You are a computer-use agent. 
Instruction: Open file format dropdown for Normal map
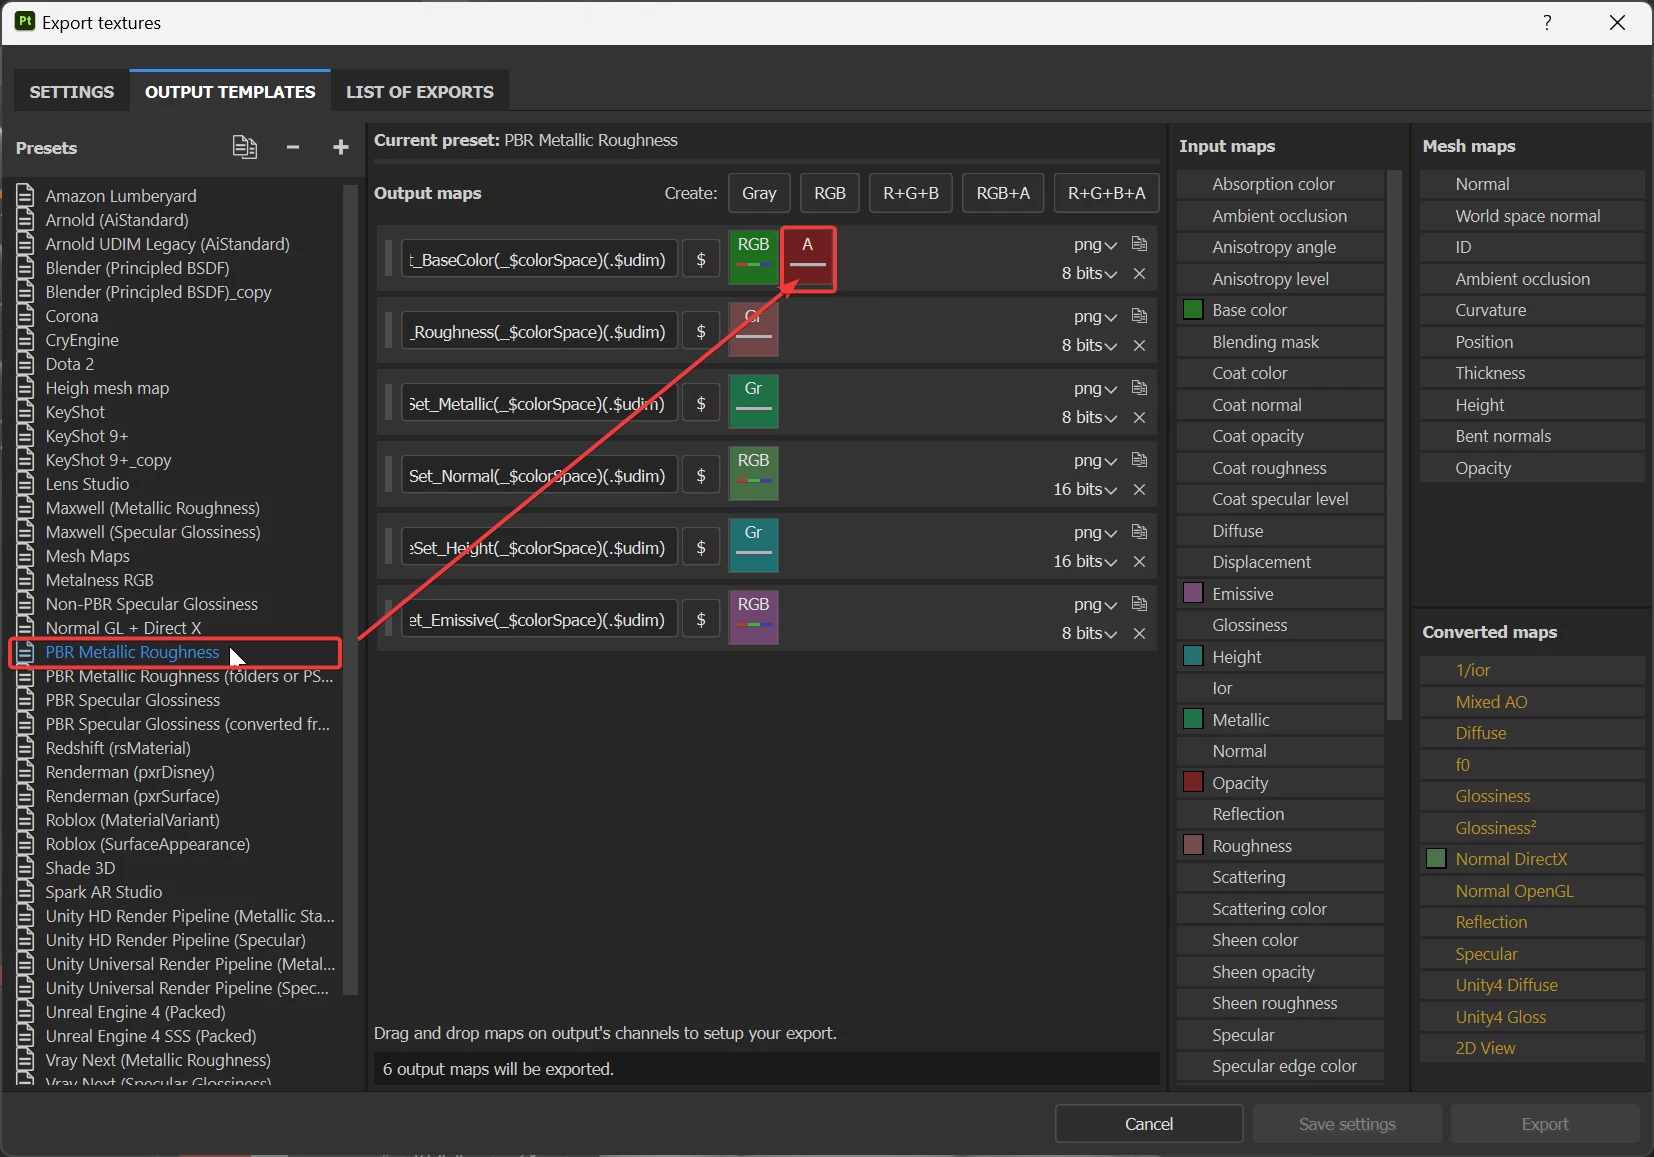tap(1095, 461)
